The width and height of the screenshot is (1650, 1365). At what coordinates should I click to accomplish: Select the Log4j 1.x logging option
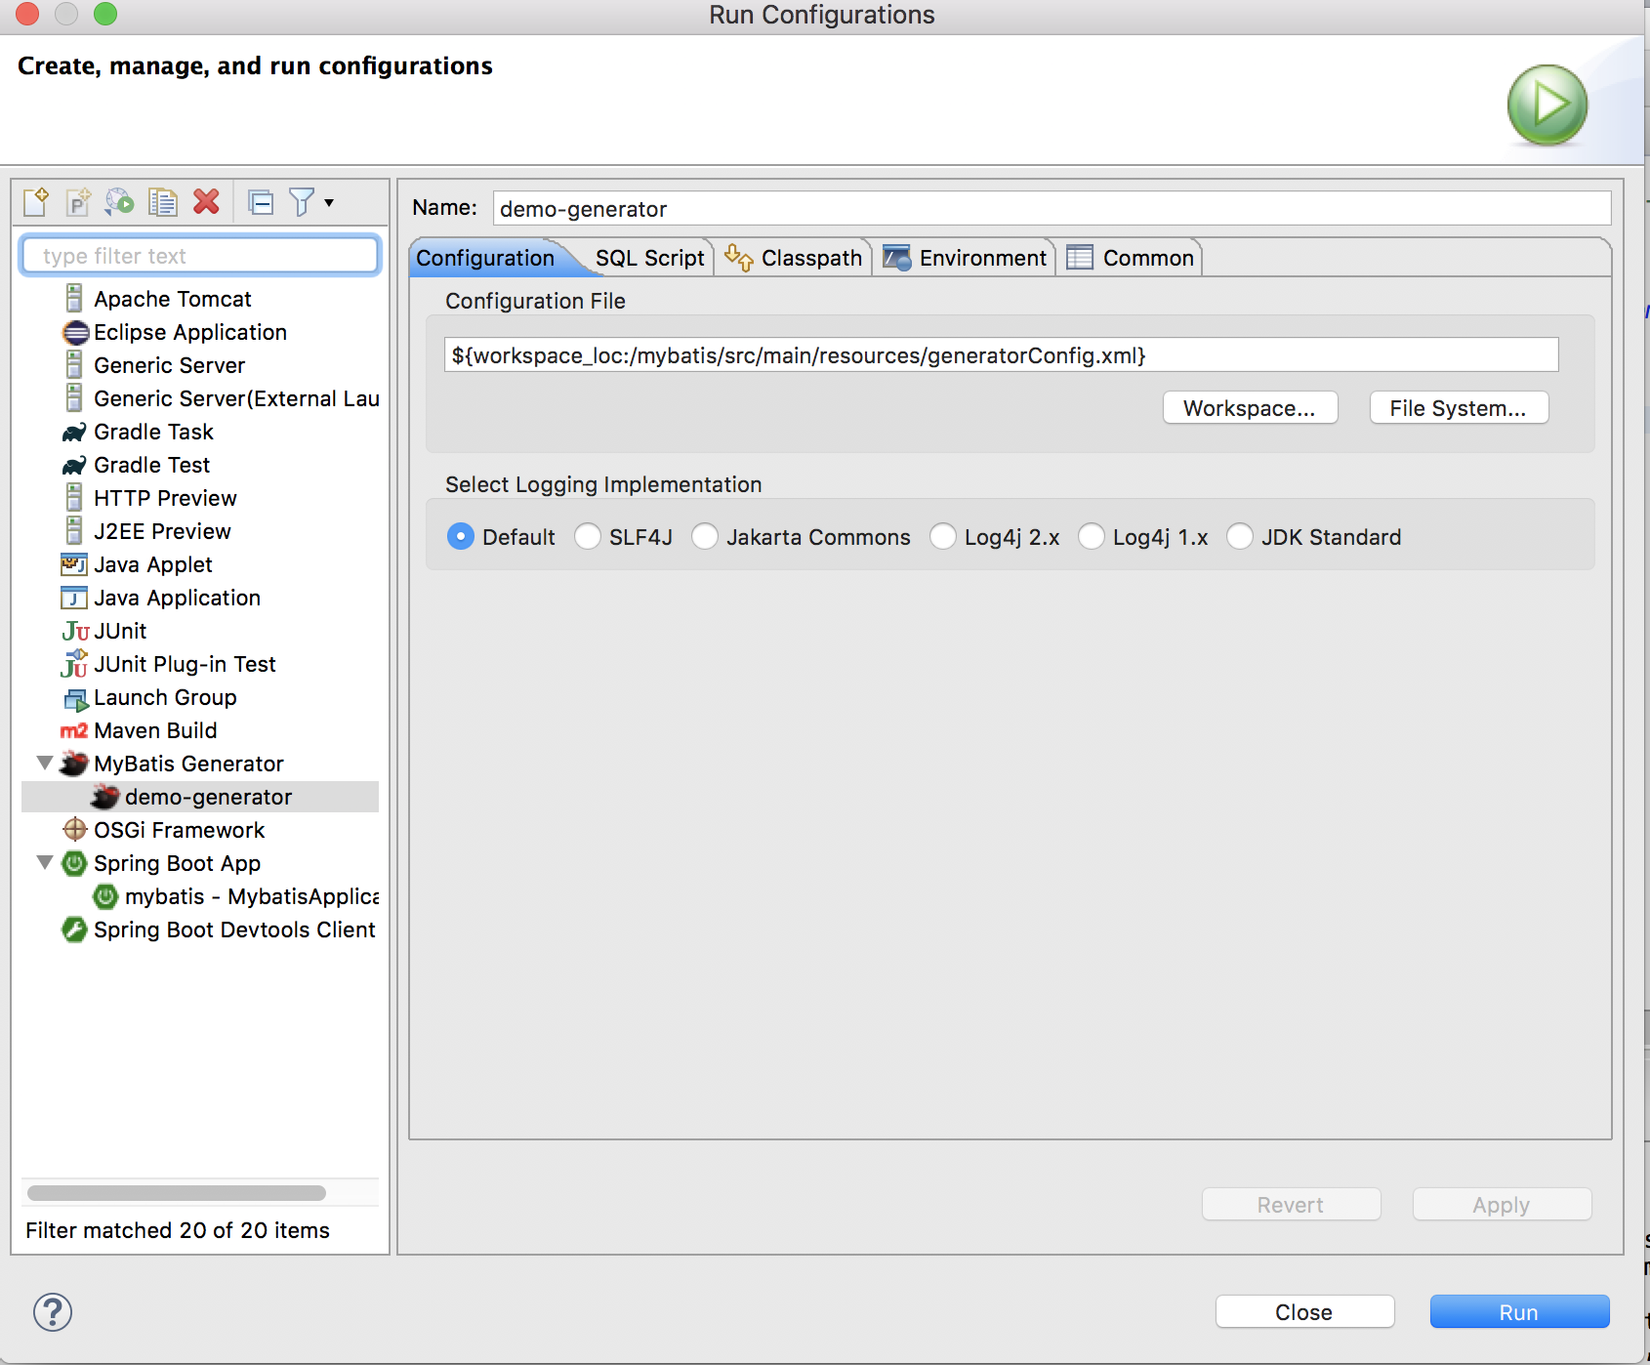(1091, 537)
